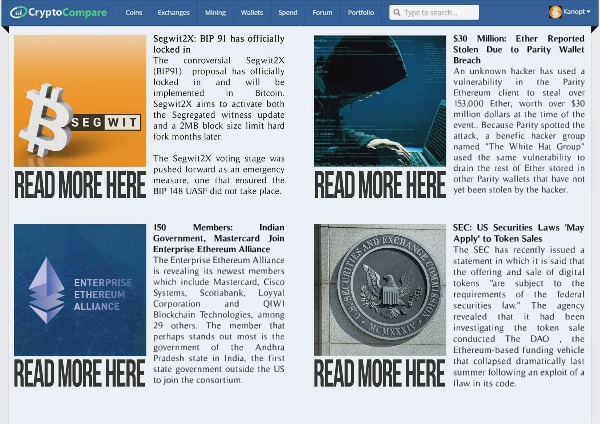Viewport: 600px width, 424px height.
Task: Click Read More Here under Segwit image
Action: pos(80,185)
